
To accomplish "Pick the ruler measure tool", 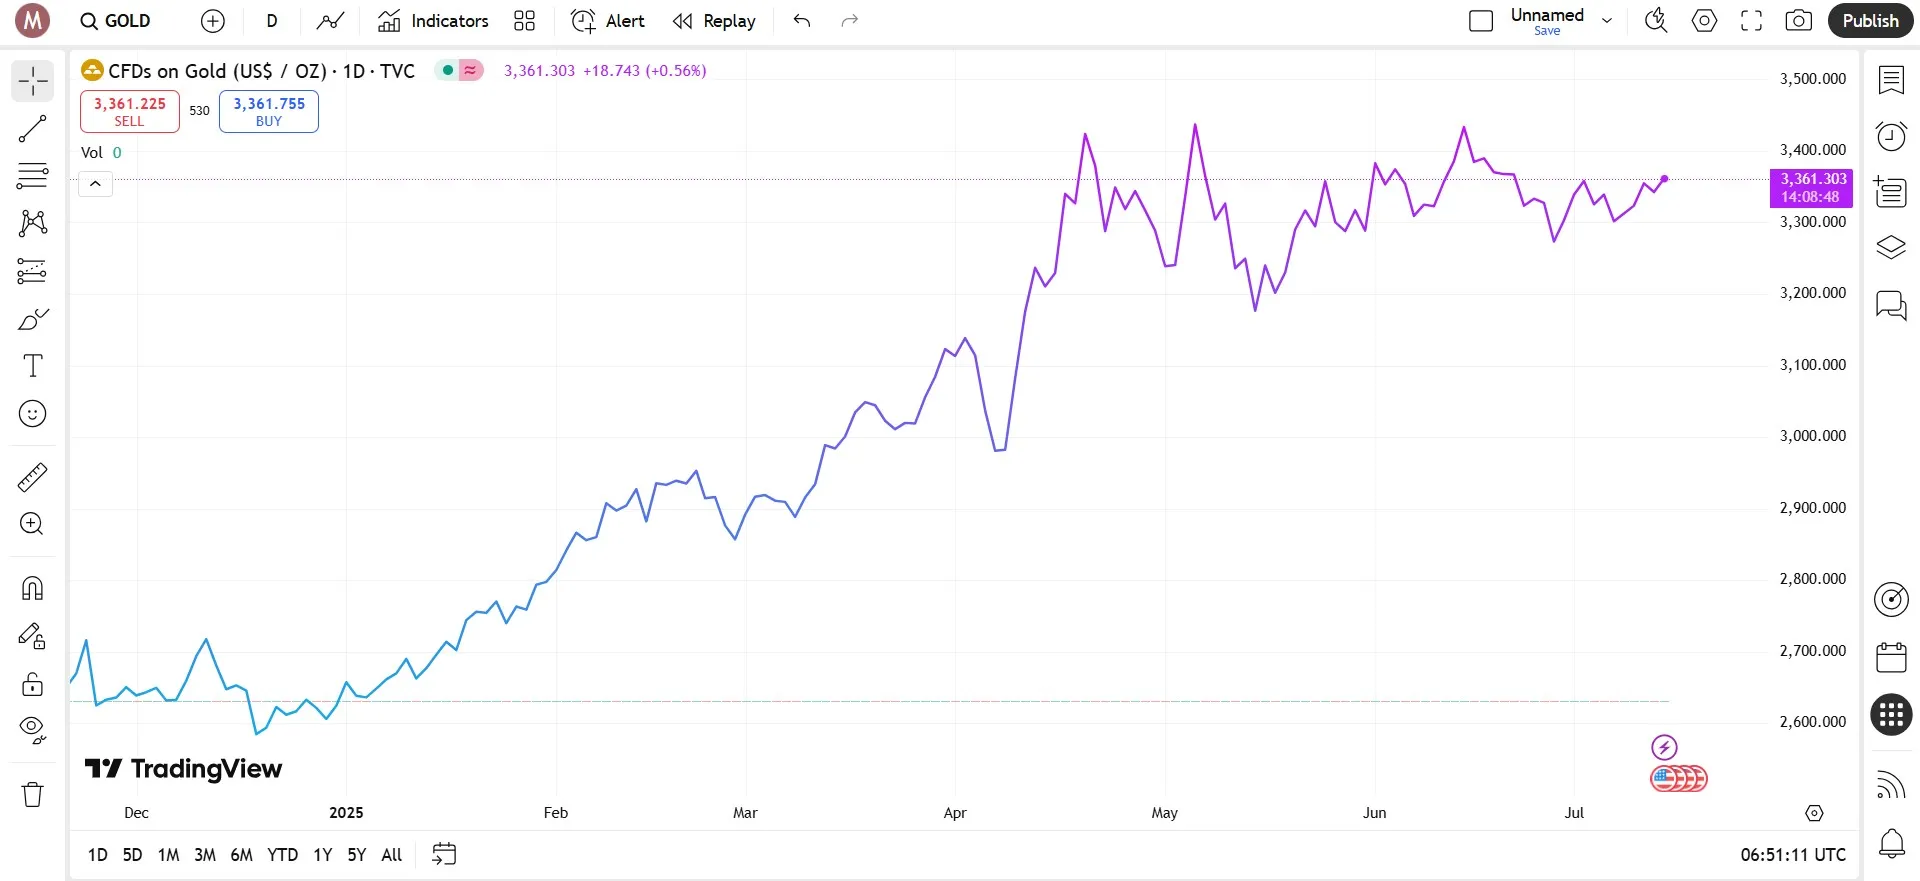I will (x=32, y=478).
